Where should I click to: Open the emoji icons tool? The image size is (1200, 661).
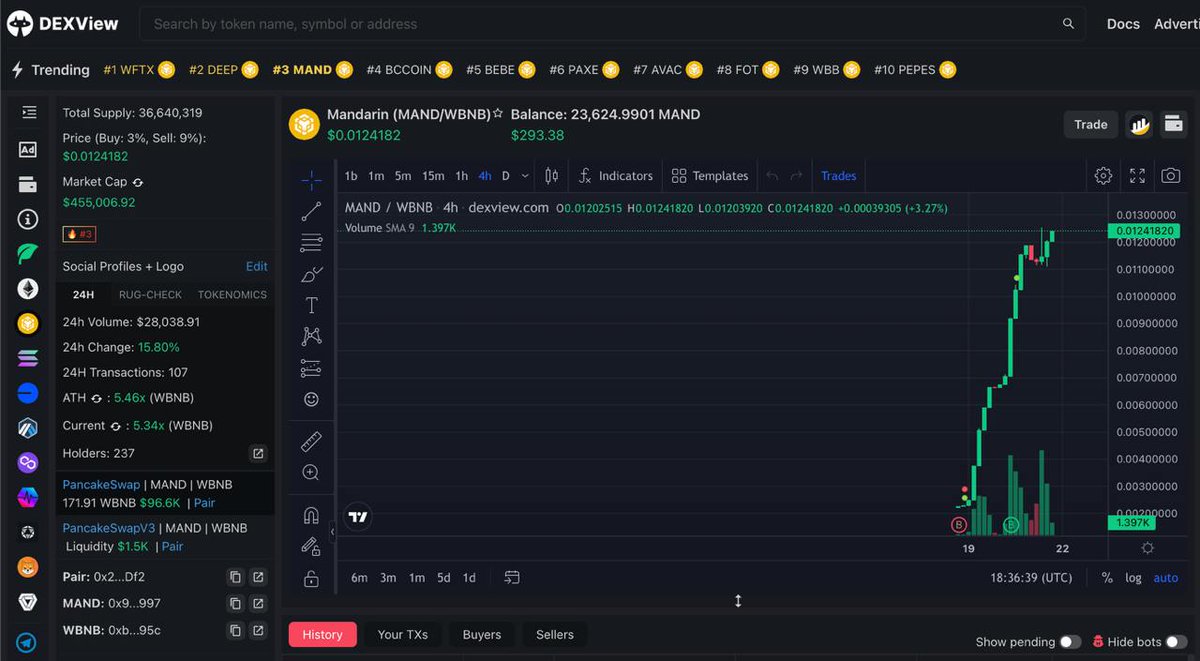(x=311, y=399)
